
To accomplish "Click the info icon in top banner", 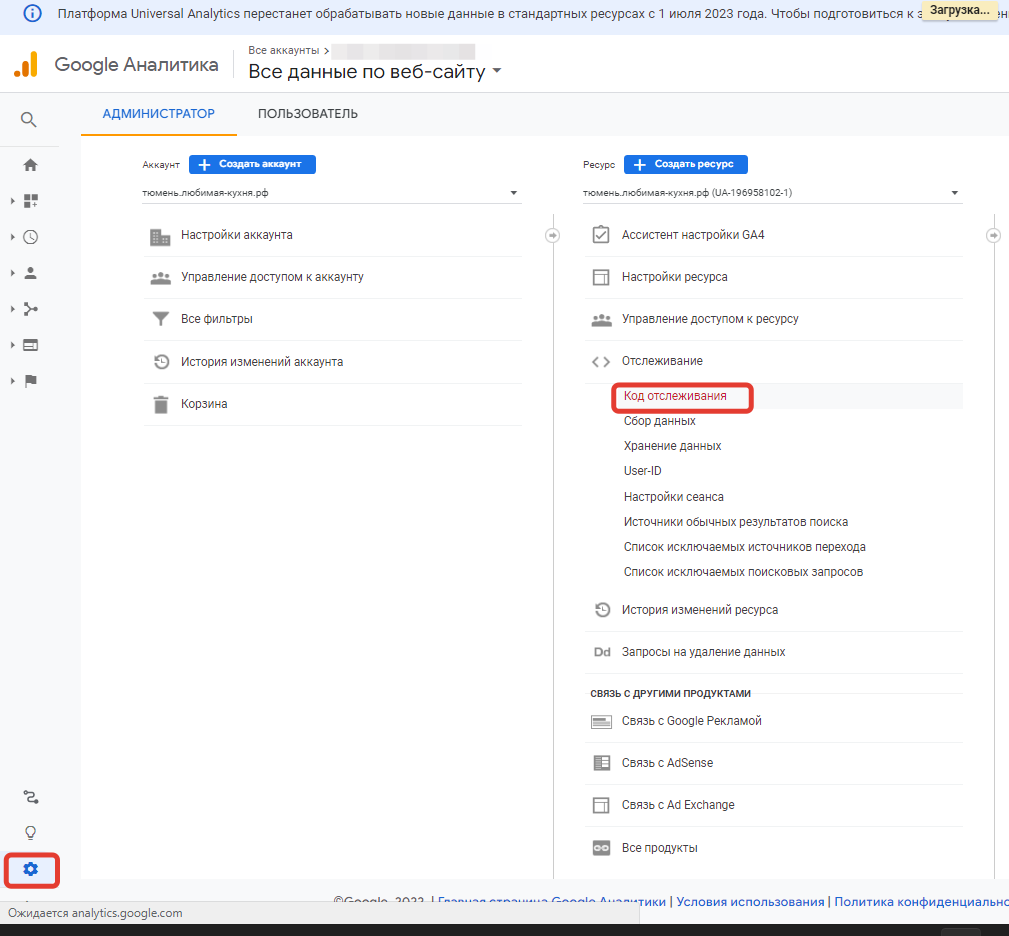I will [x=32, y=14].
